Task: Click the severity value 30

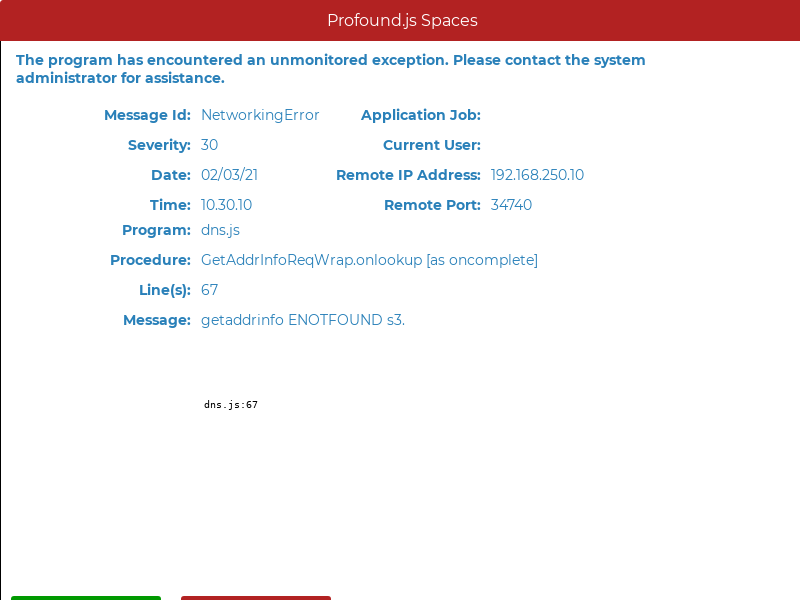Action: (x=209, y=145)
